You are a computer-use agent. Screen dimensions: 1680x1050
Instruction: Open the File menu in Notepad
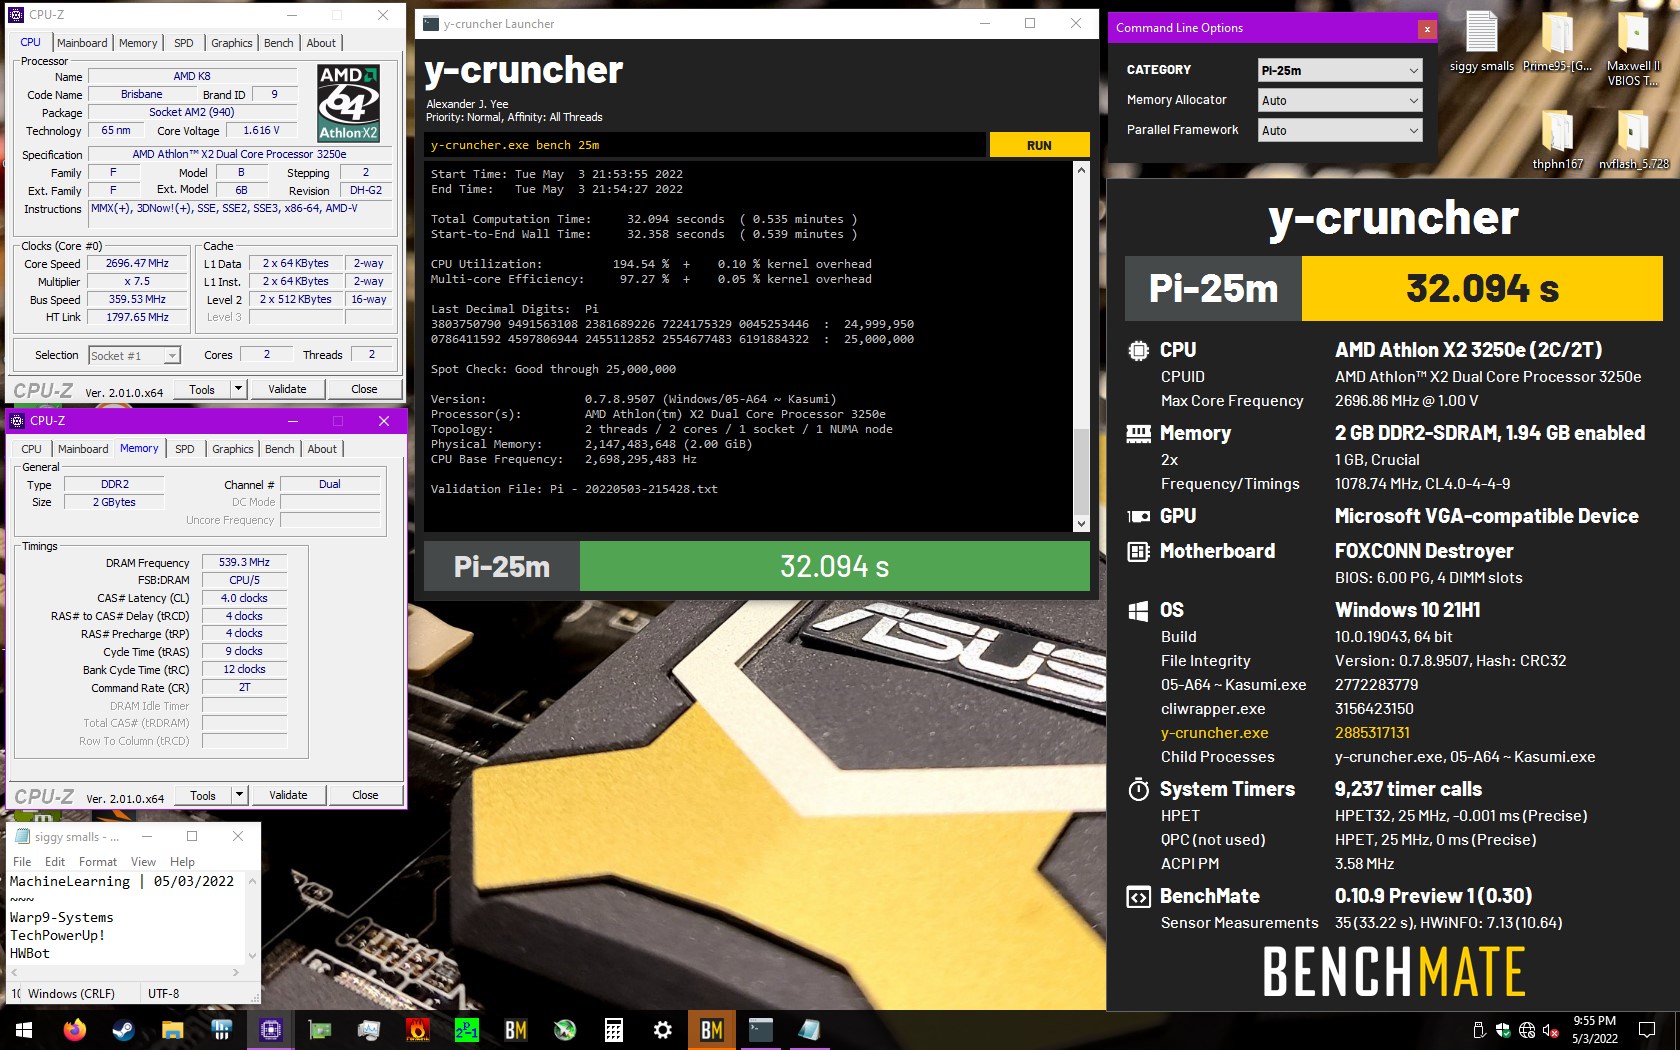[22, 862]
